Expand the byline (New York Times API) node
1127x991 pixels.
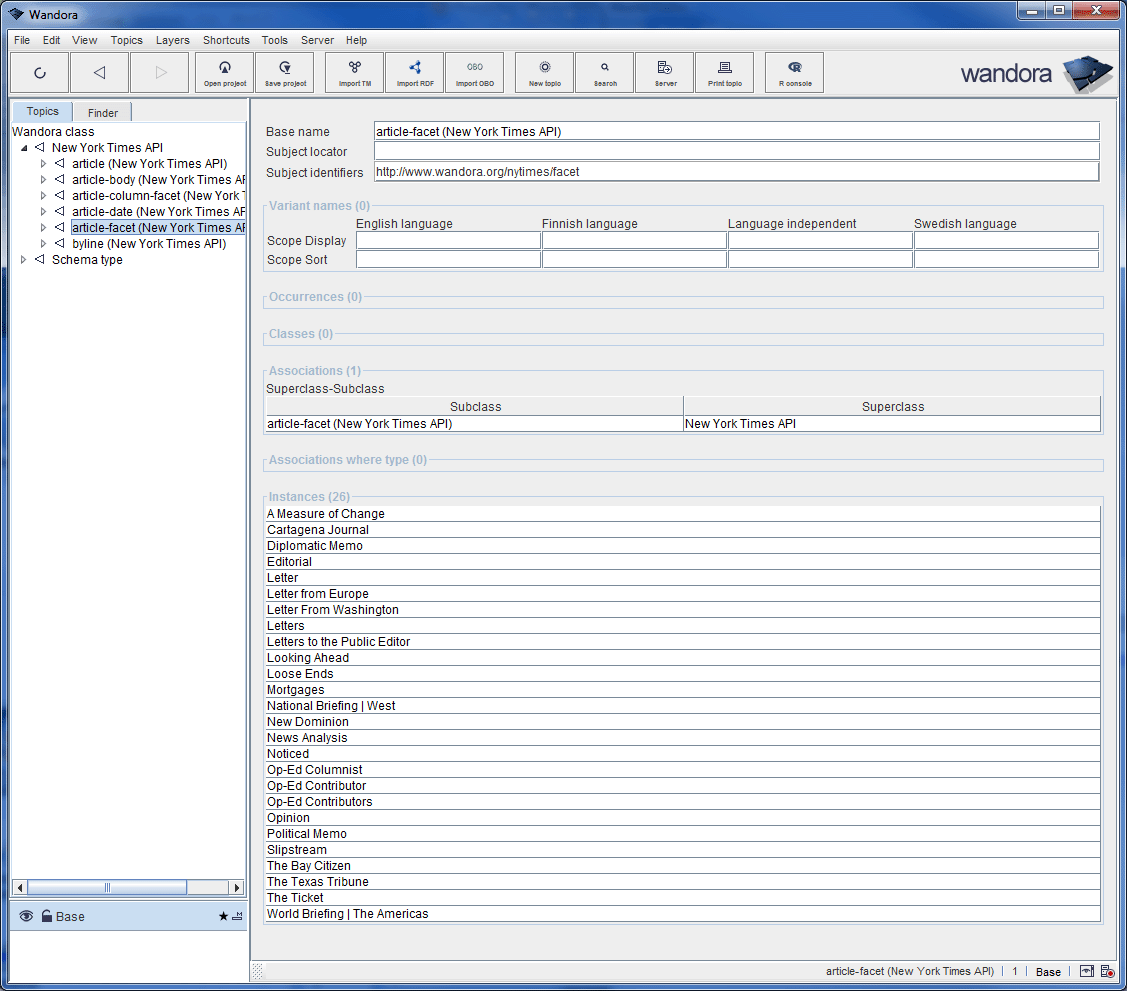43,244
